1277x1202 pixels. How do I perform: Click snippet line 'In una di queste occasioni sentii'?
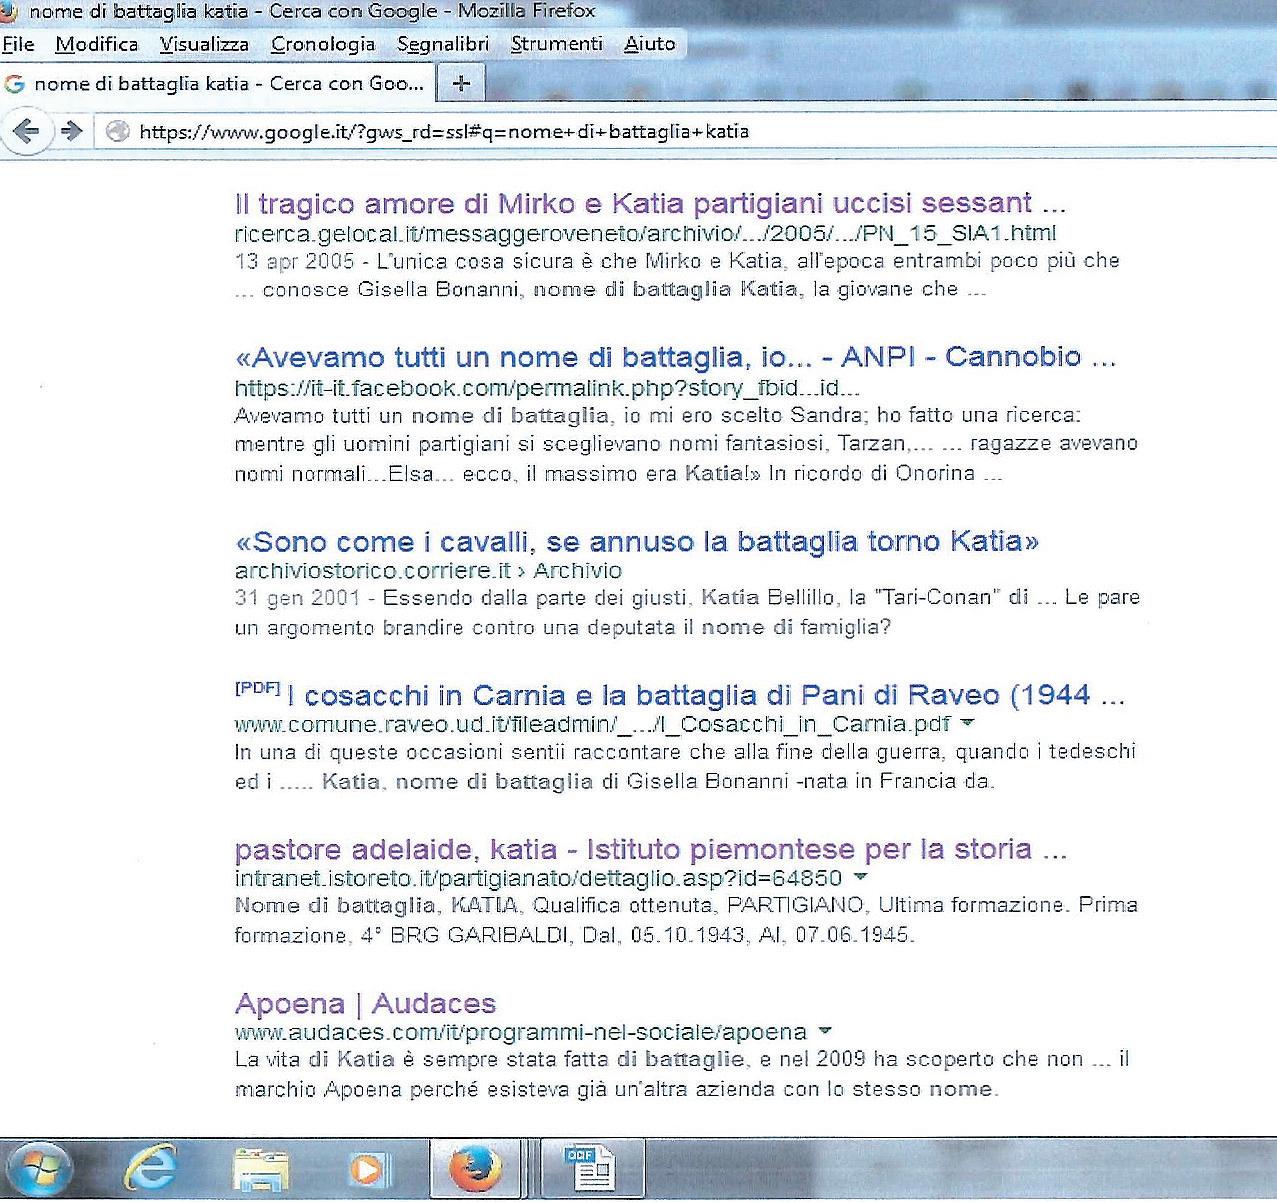[685, 752]
